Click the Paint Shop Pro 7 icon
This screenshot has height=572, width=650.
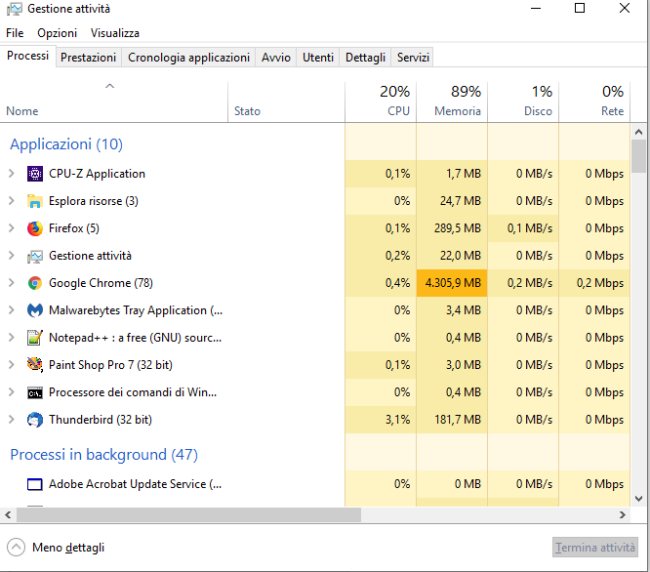click(x=35, y=365)
